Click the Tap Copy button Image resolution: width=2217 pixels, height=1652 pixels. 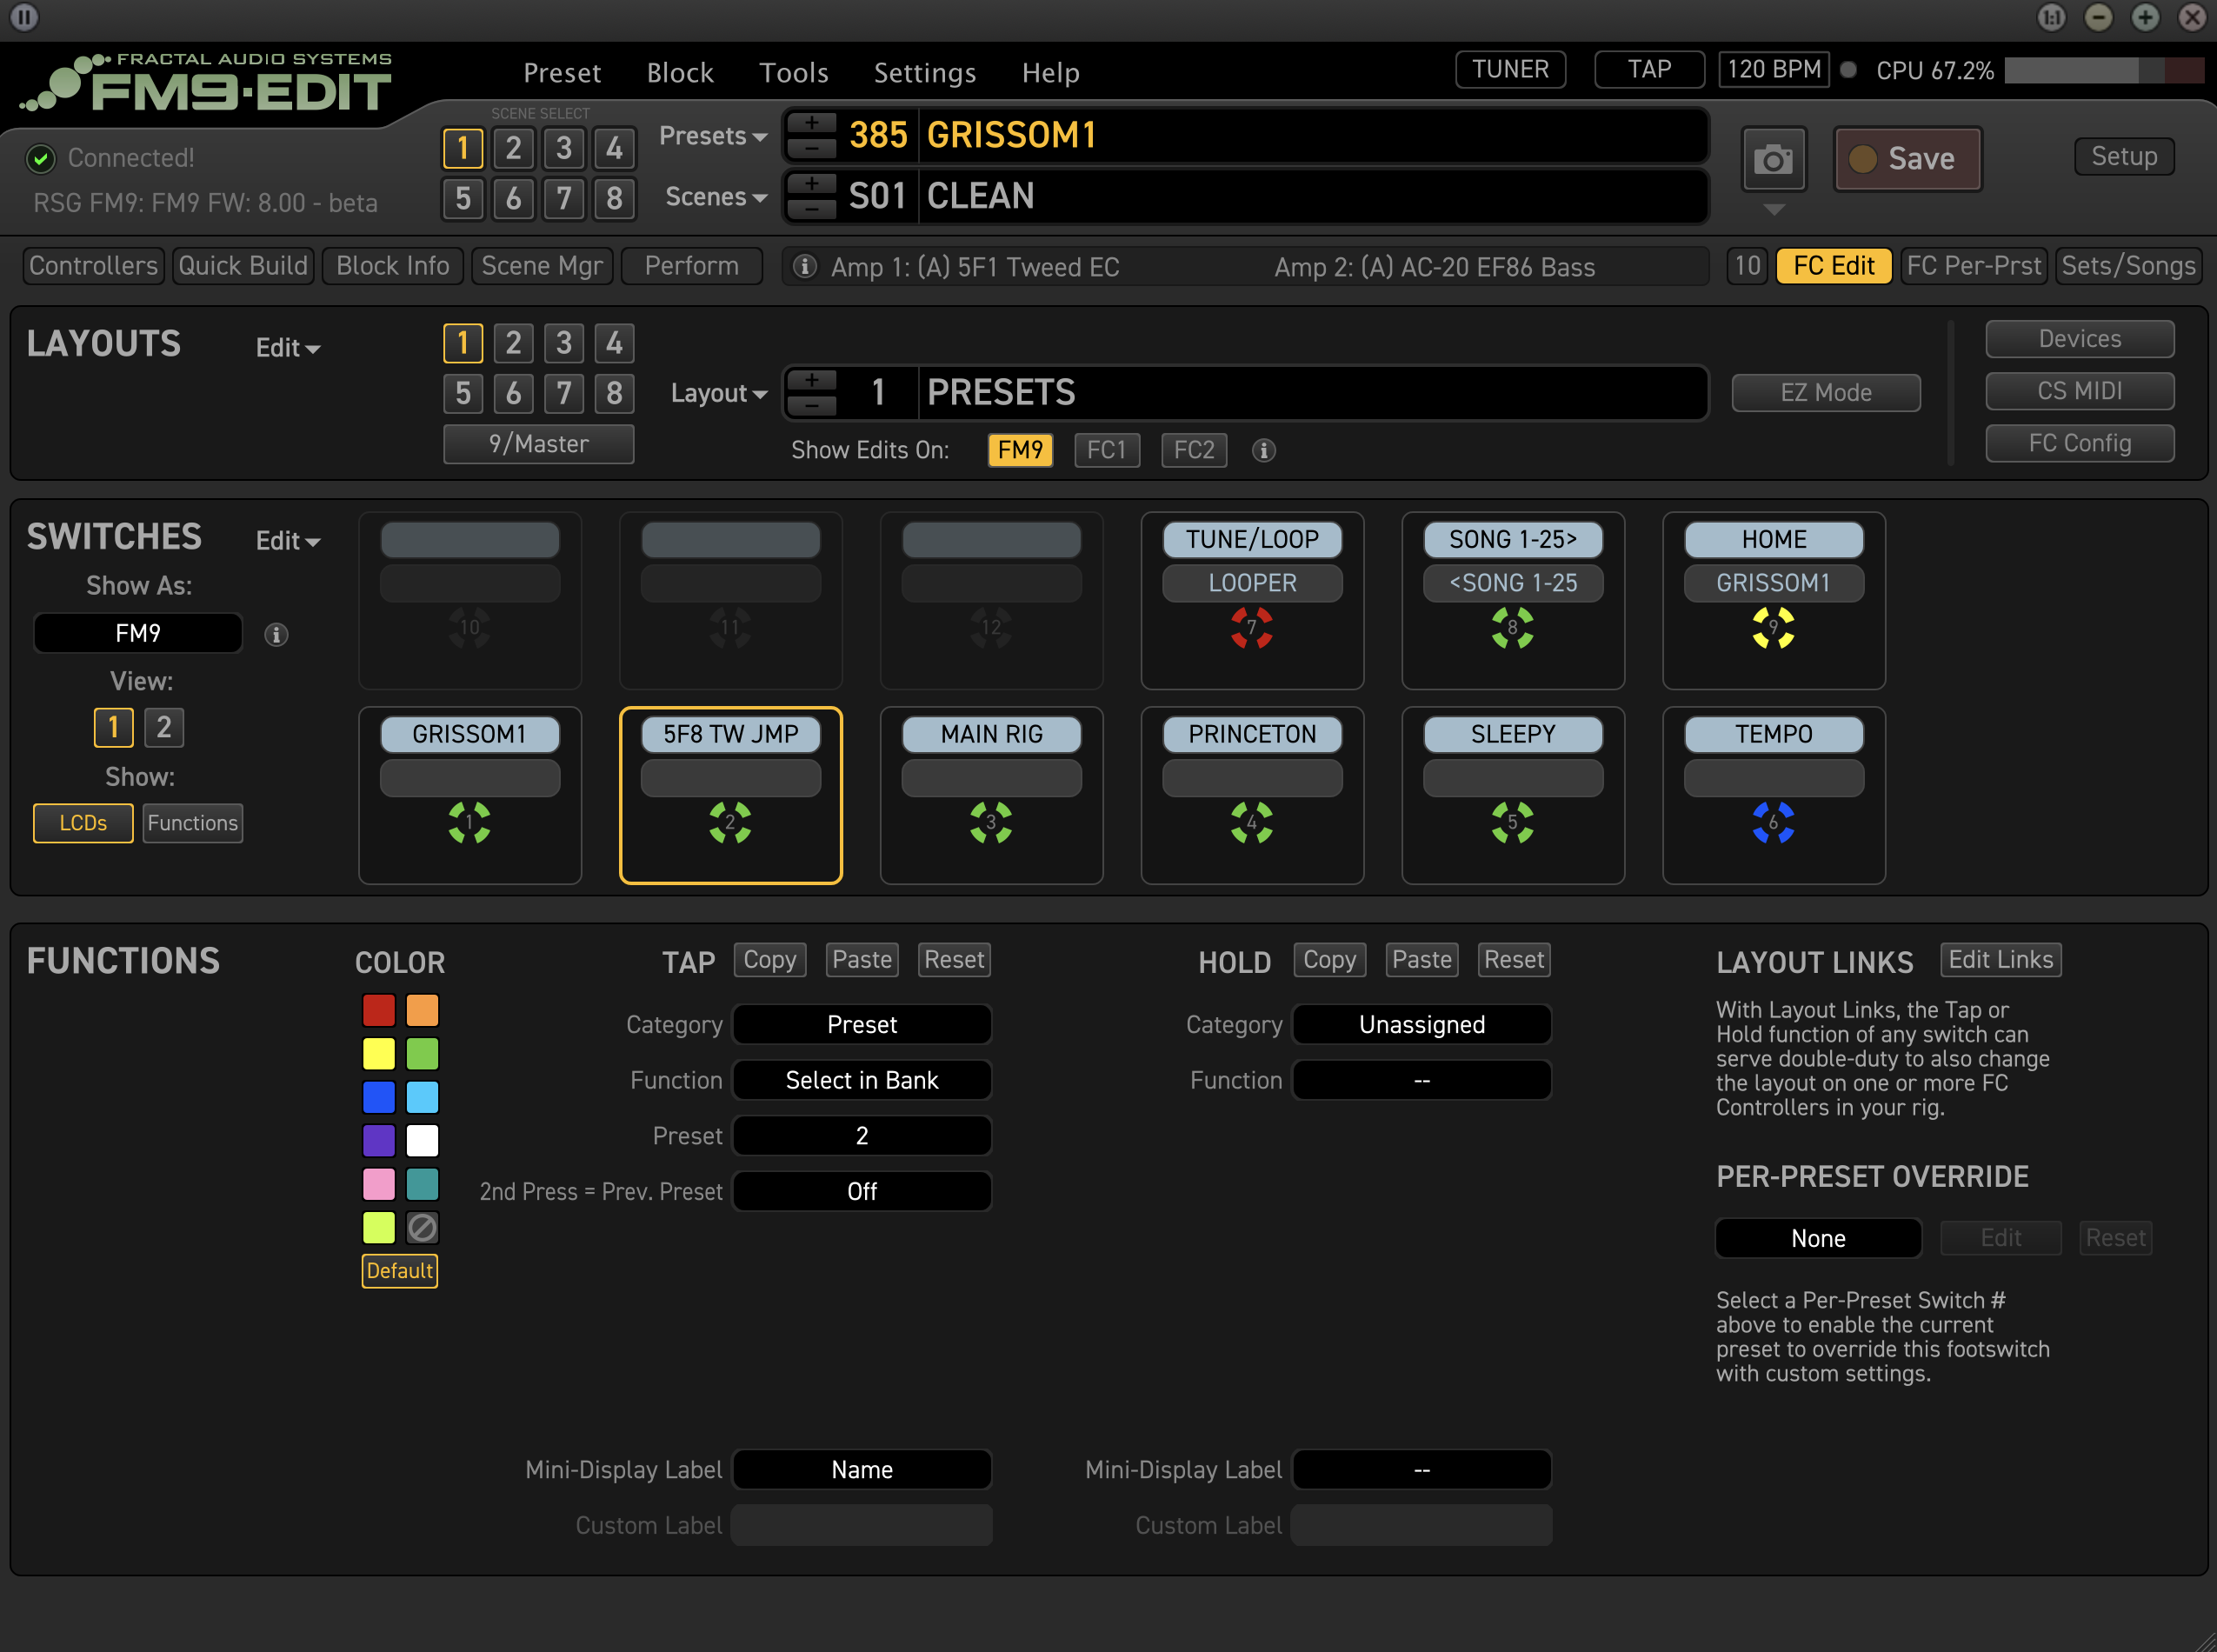click(769, 960)
